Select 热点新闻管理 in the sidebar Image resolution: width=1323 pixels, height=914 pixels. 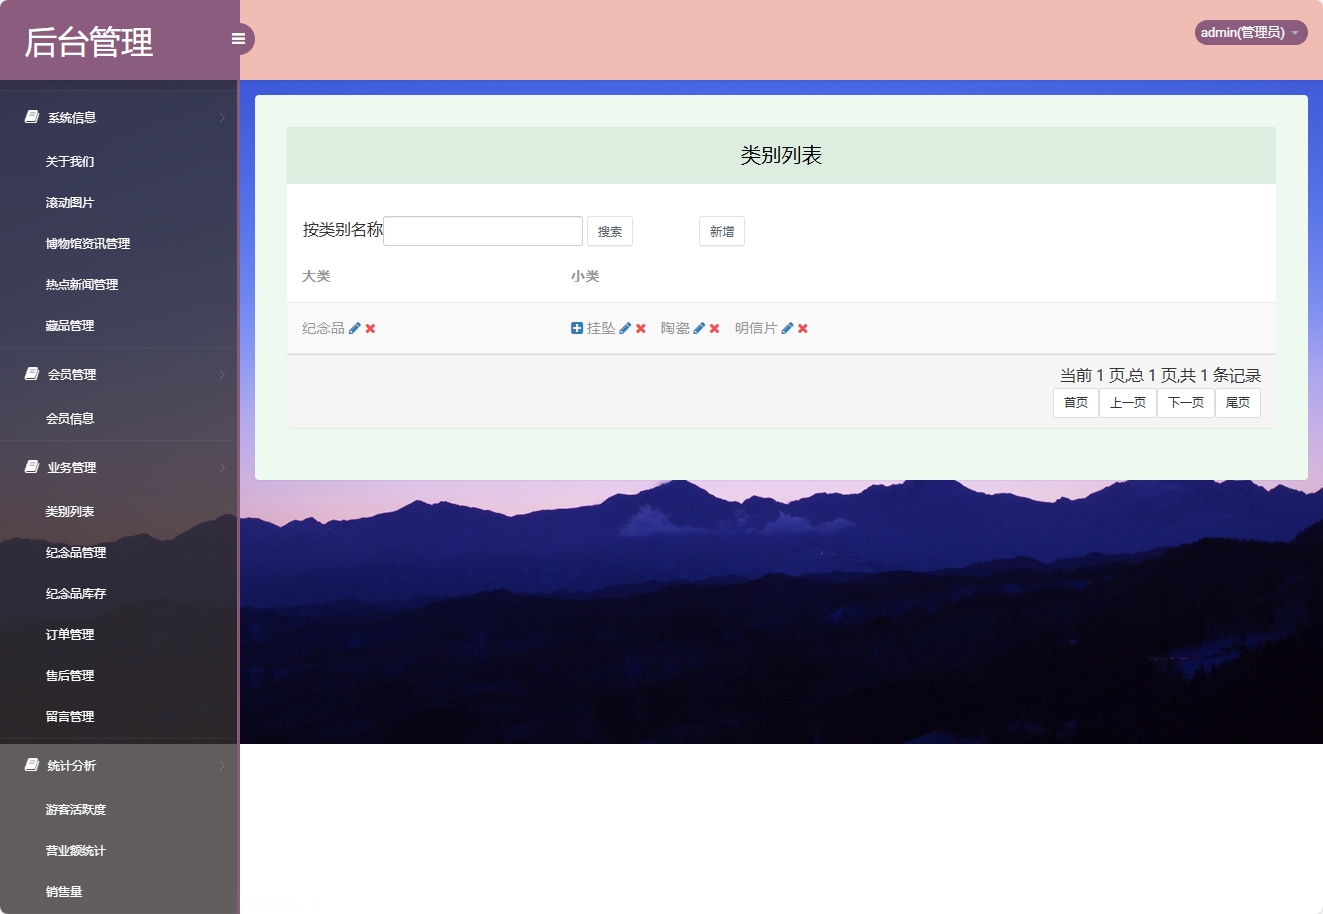tap(82, 285)
